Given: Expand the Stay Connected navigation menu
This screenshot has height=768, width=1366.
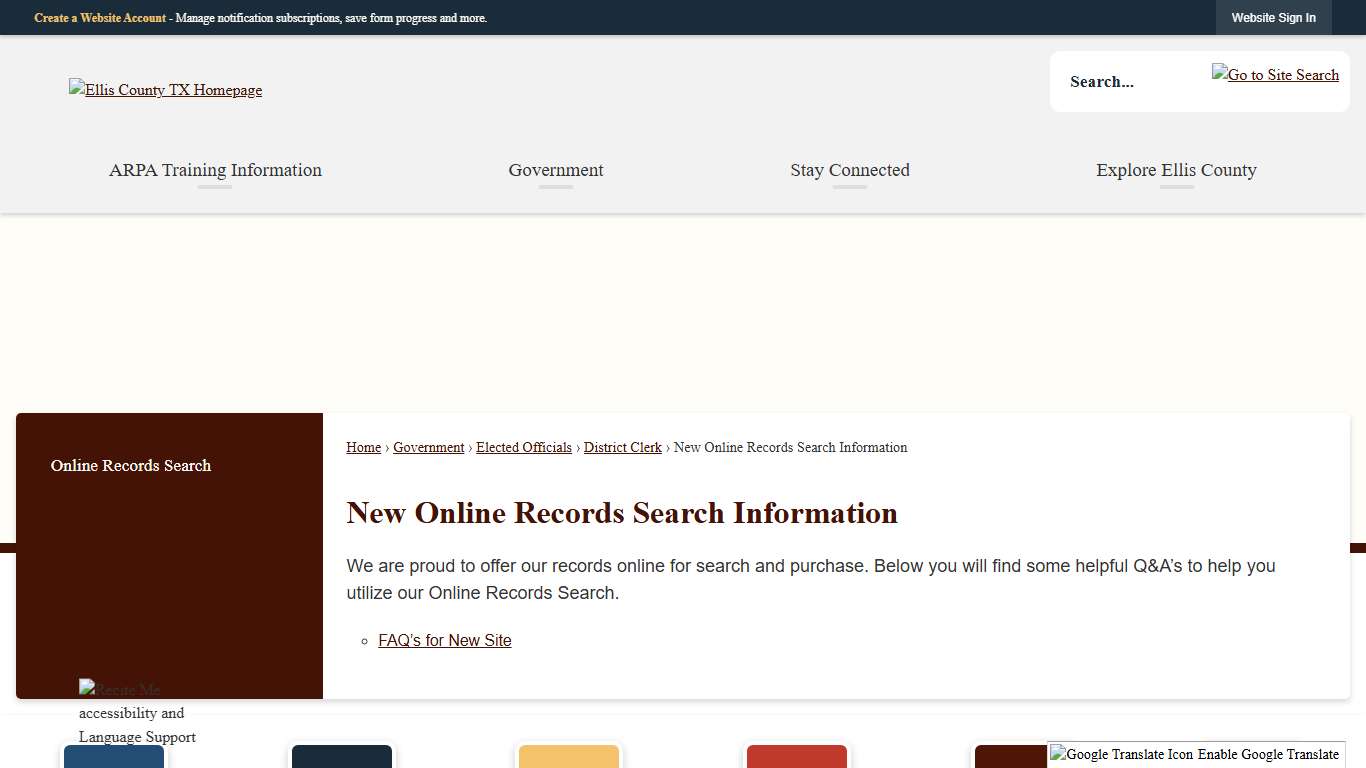Looking at the screenshot, I should pos(849,170).
